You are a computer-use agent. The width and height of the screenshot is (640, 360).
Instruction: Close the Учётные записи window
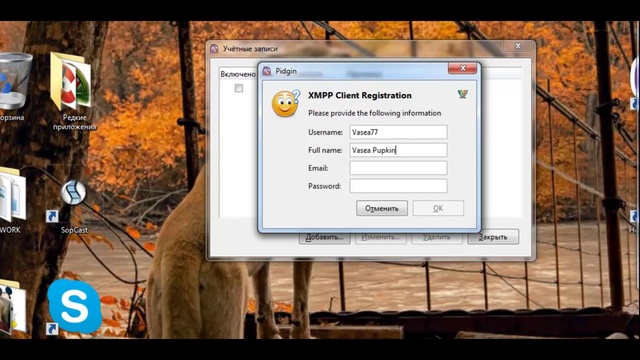click(518, 46)
